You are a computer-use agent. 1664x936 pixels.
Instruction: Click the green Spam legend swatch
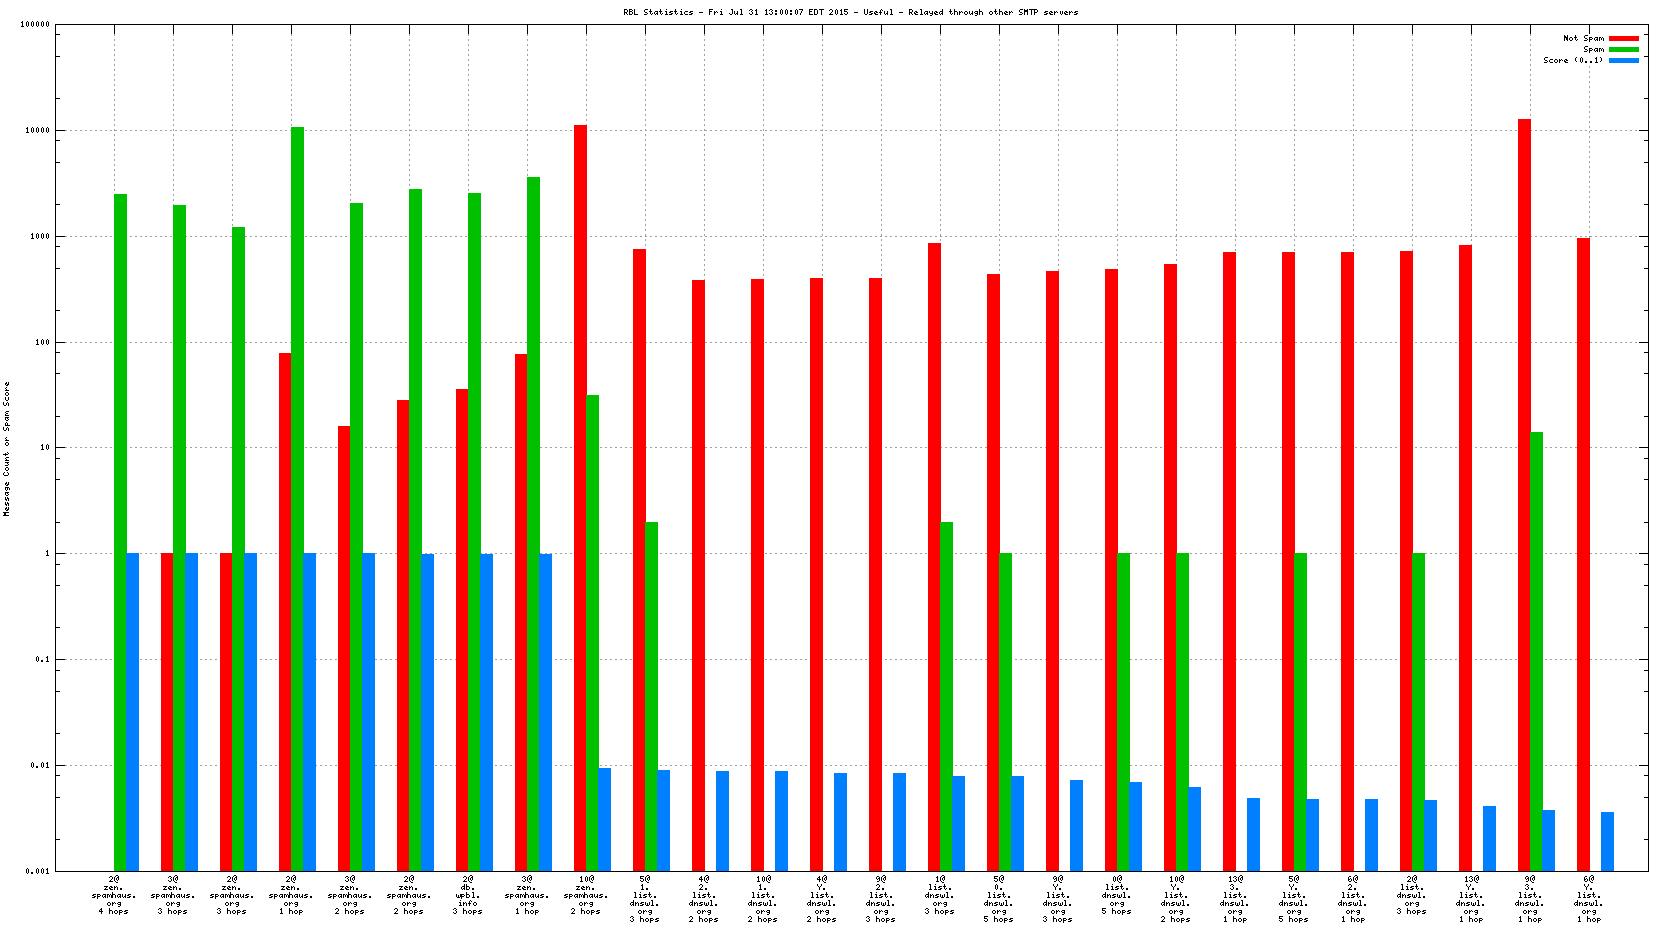1623,49
